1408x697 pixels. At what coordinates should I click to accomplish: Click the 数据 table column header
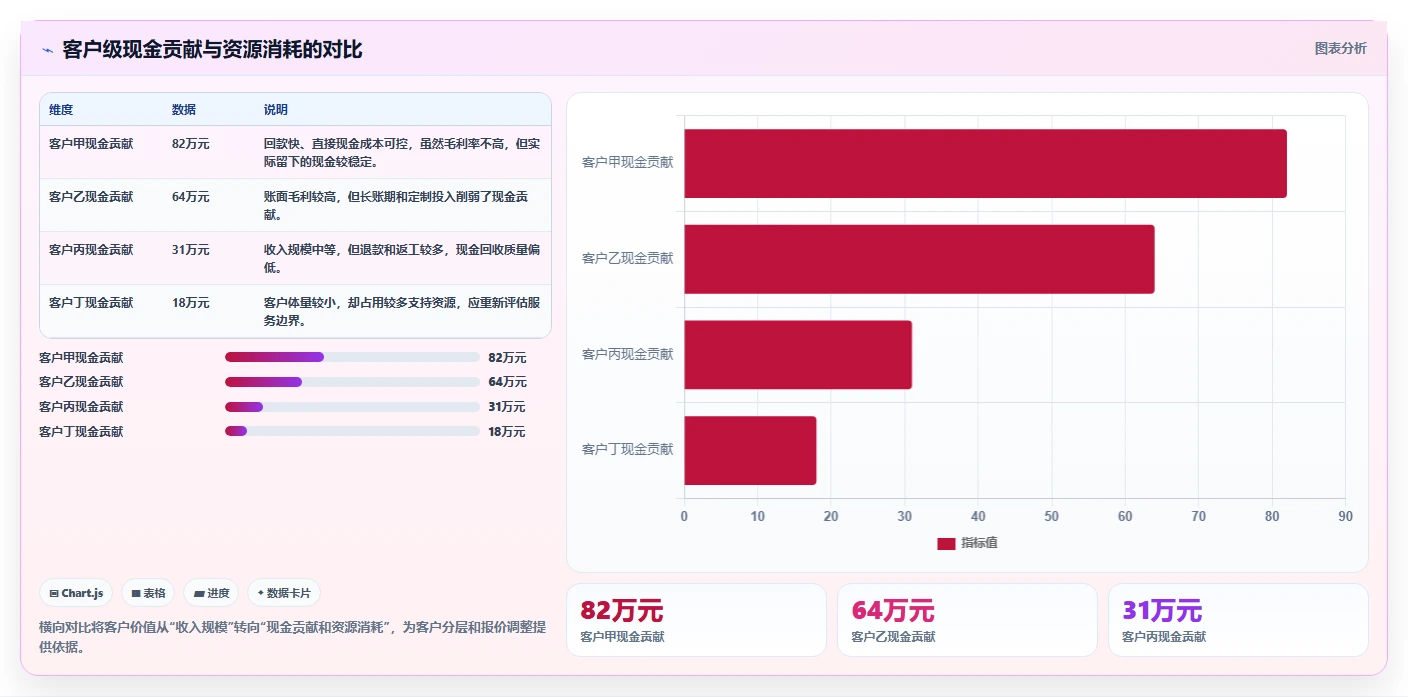(184, 110)
